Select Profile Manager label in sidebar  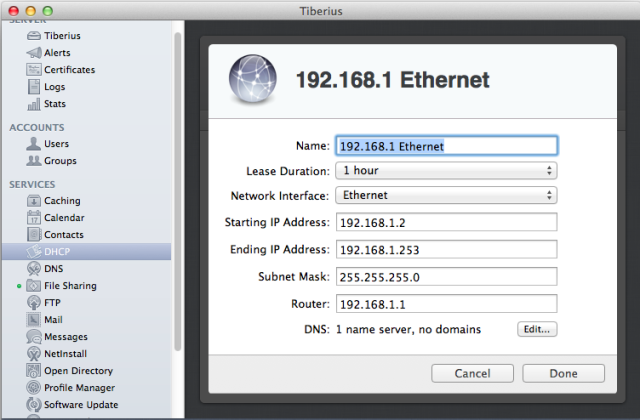[79, 388]
